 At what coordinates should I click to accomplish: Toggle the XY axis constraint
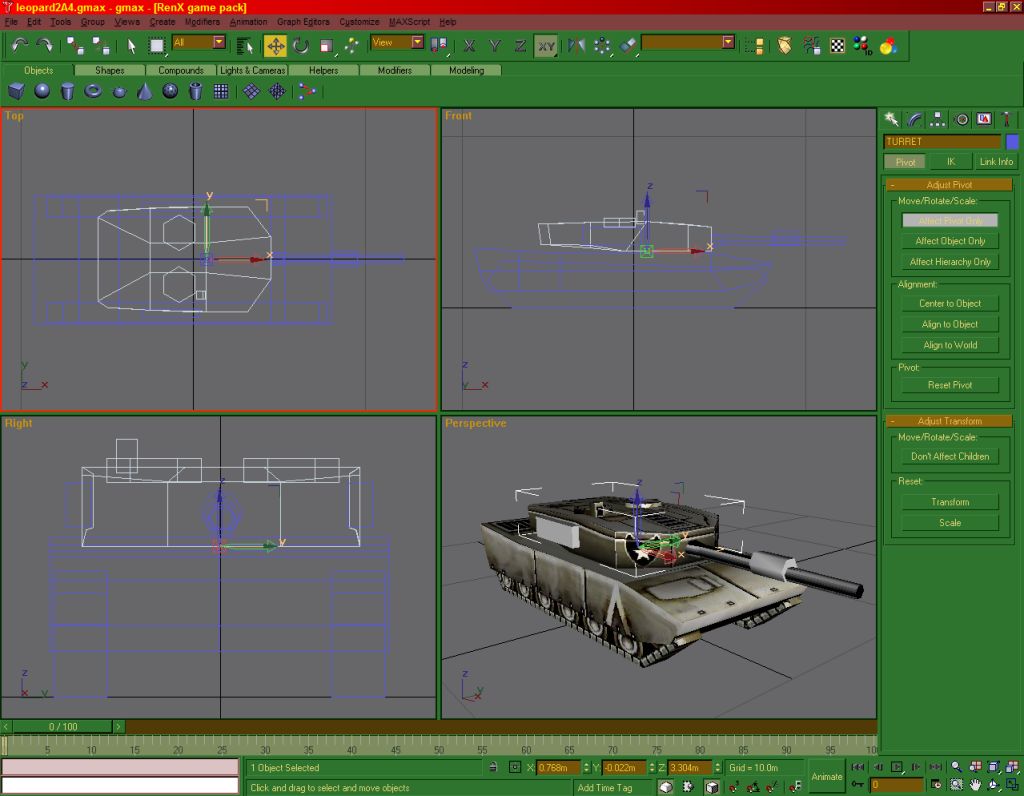[545, 45]
